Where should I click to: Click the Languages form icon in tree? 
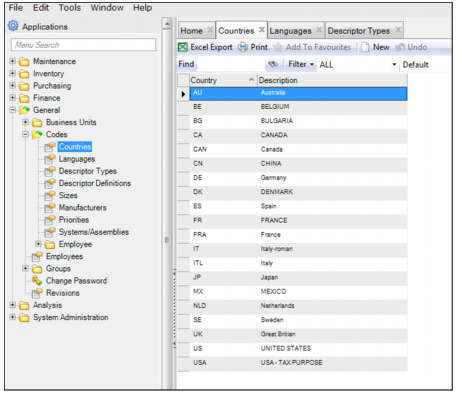click(x=50, y=159)
